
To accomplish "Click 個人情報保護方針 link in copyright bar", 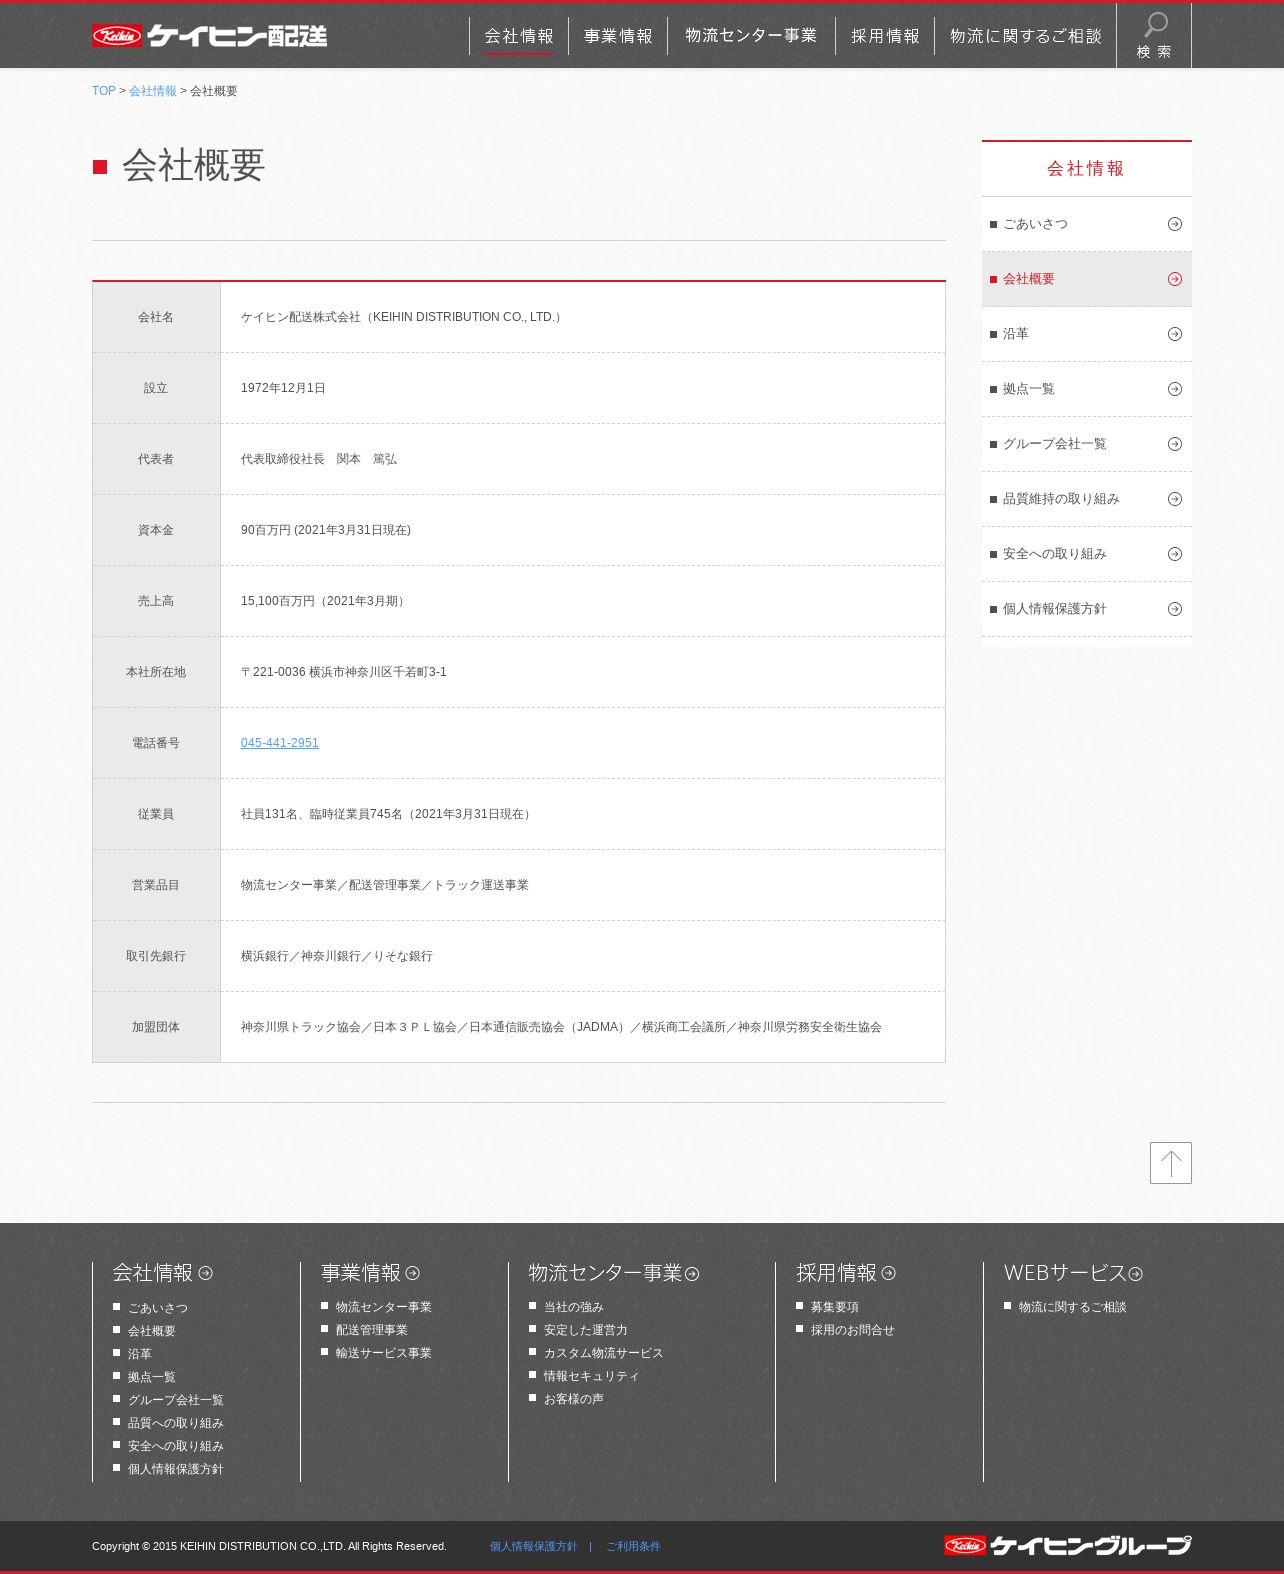I will tap(534, 1546).
